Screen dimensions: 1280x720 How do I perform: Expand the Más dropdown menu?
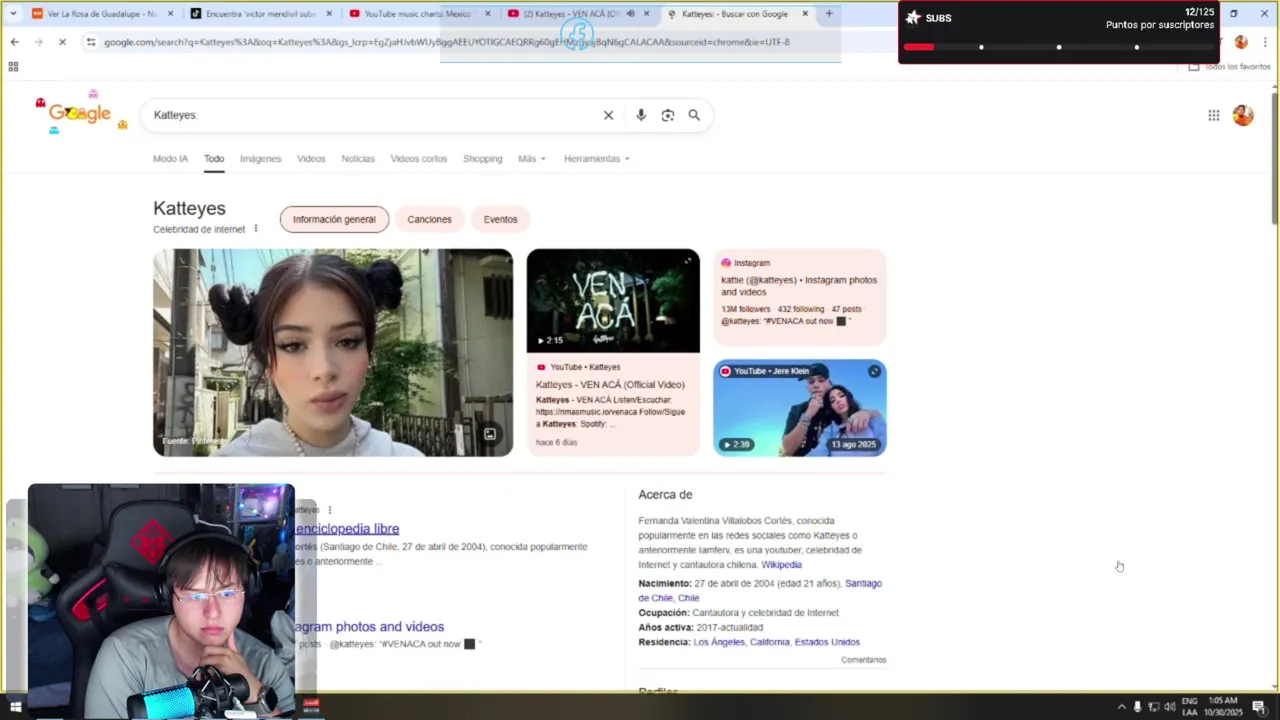pyautogui.click(x=532, y=159)
